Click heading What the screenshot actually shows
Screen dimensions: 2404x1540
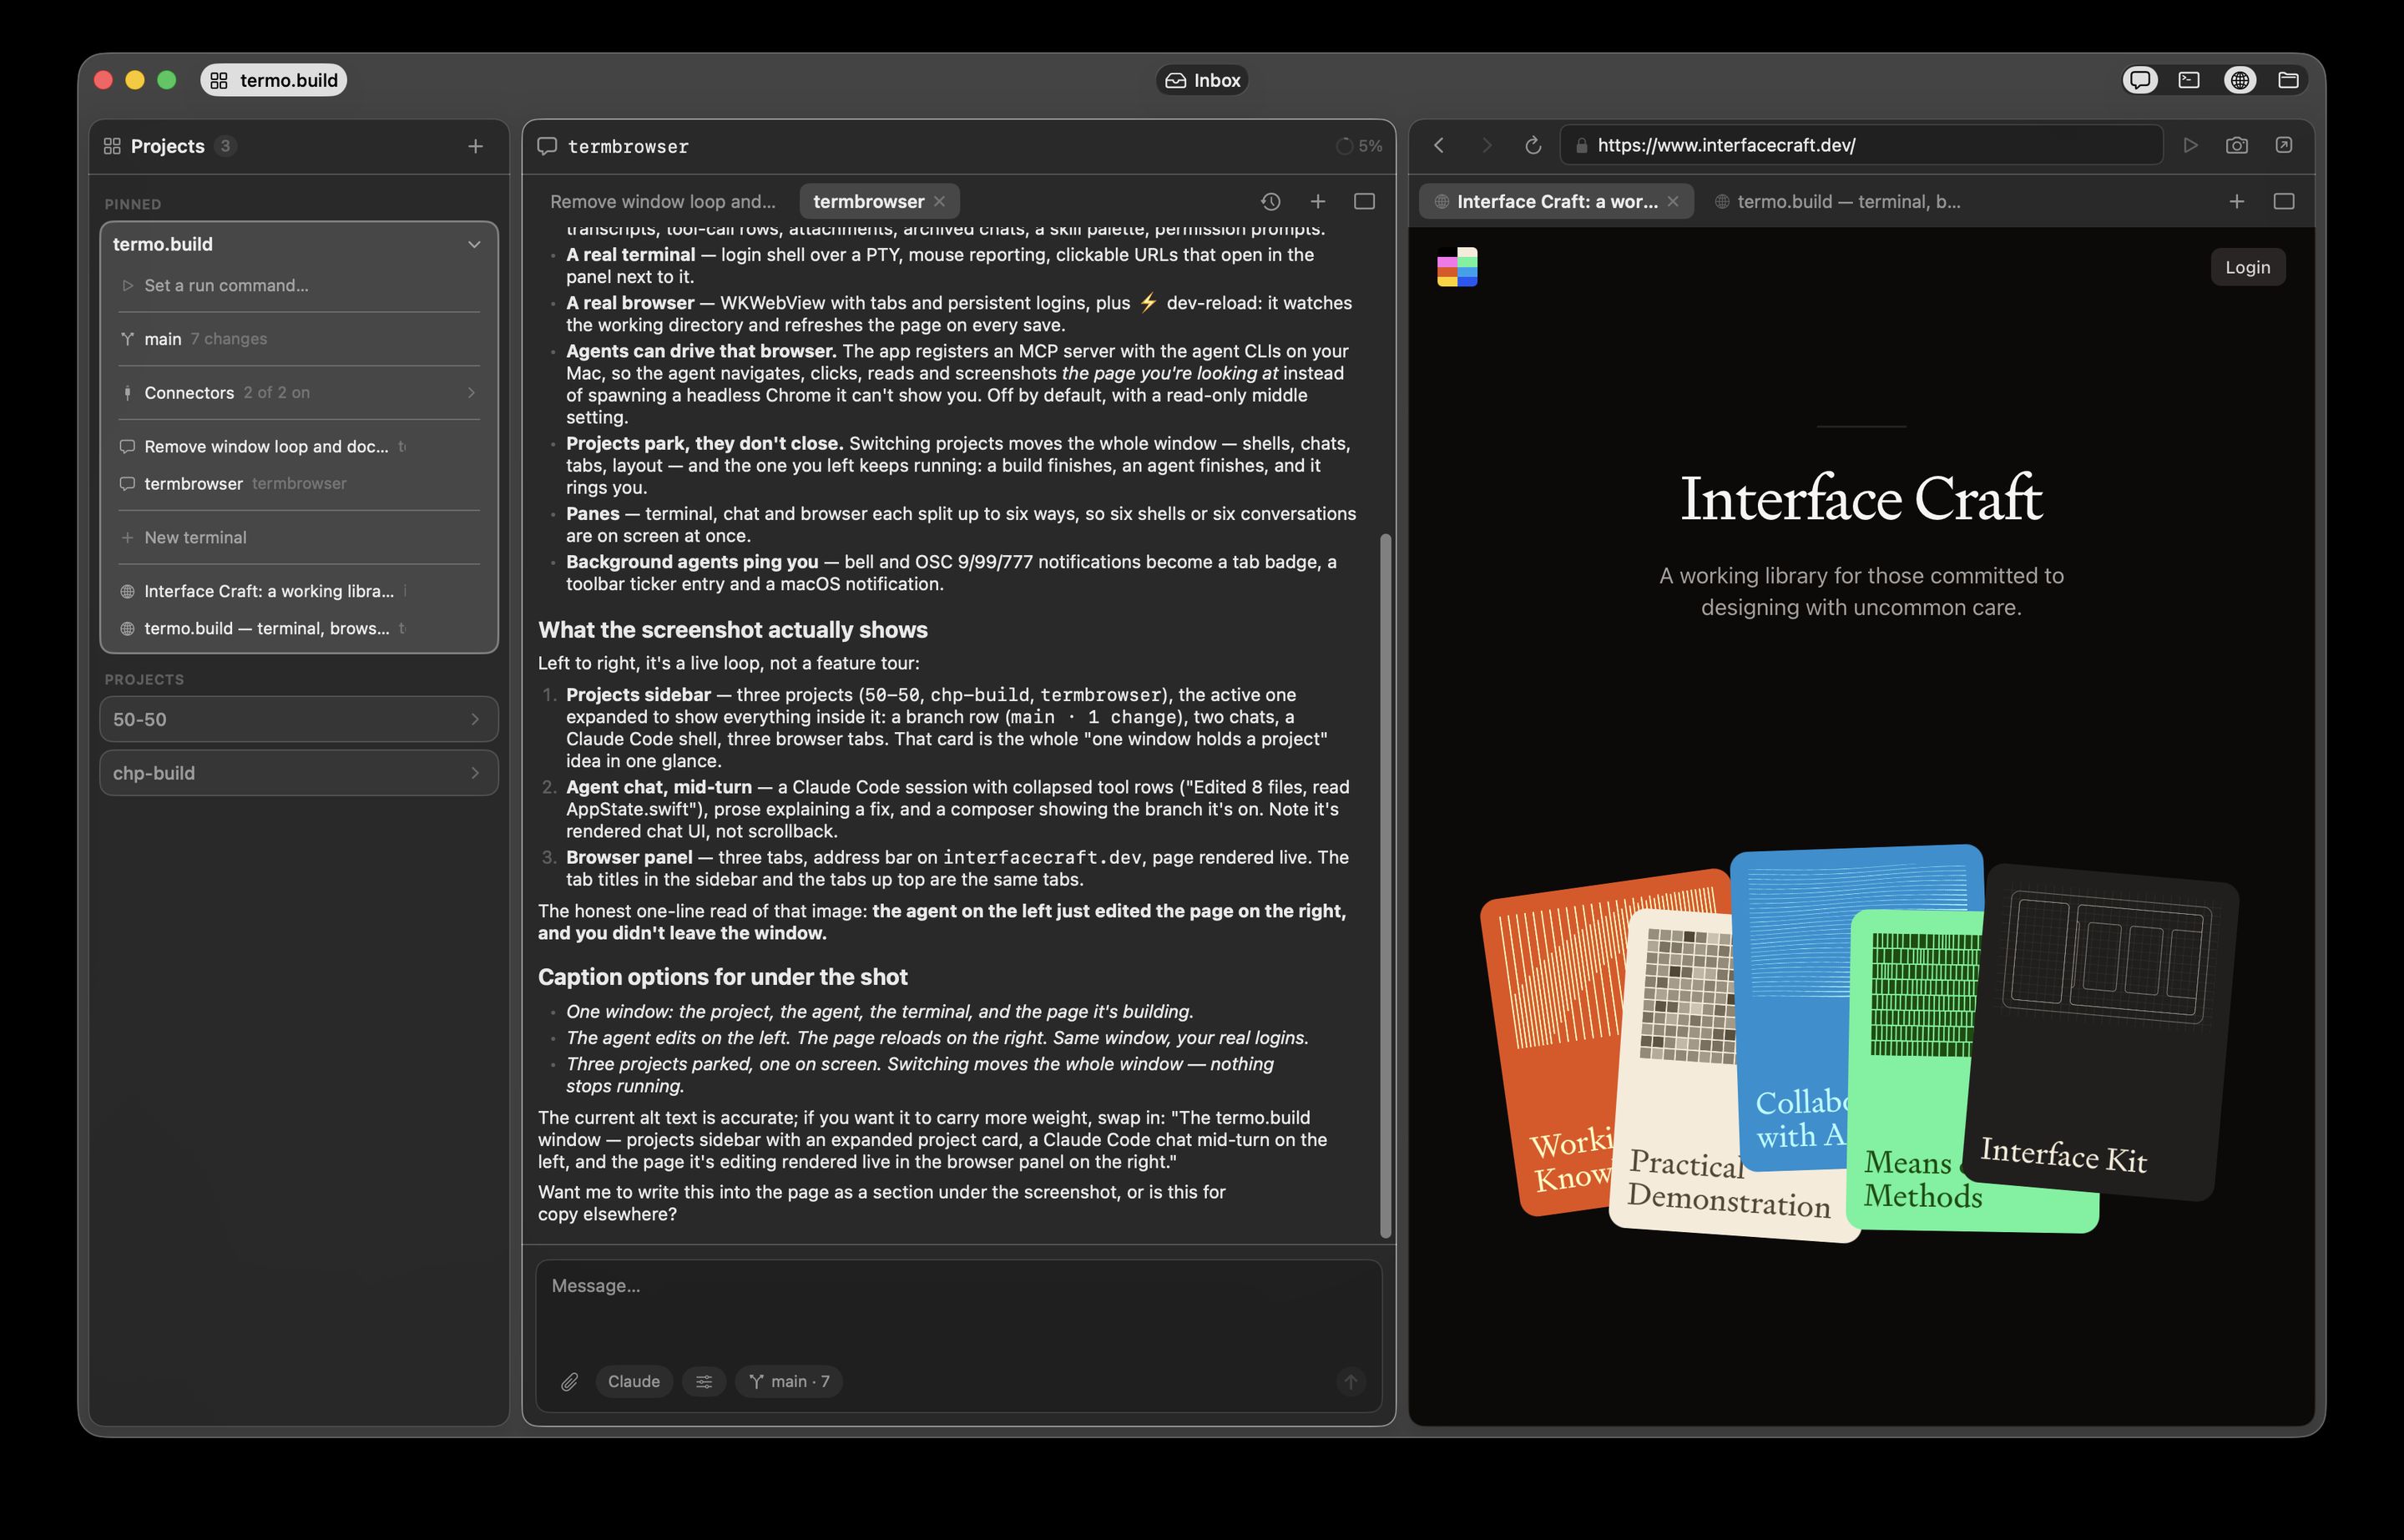click(x=733, y=630)
